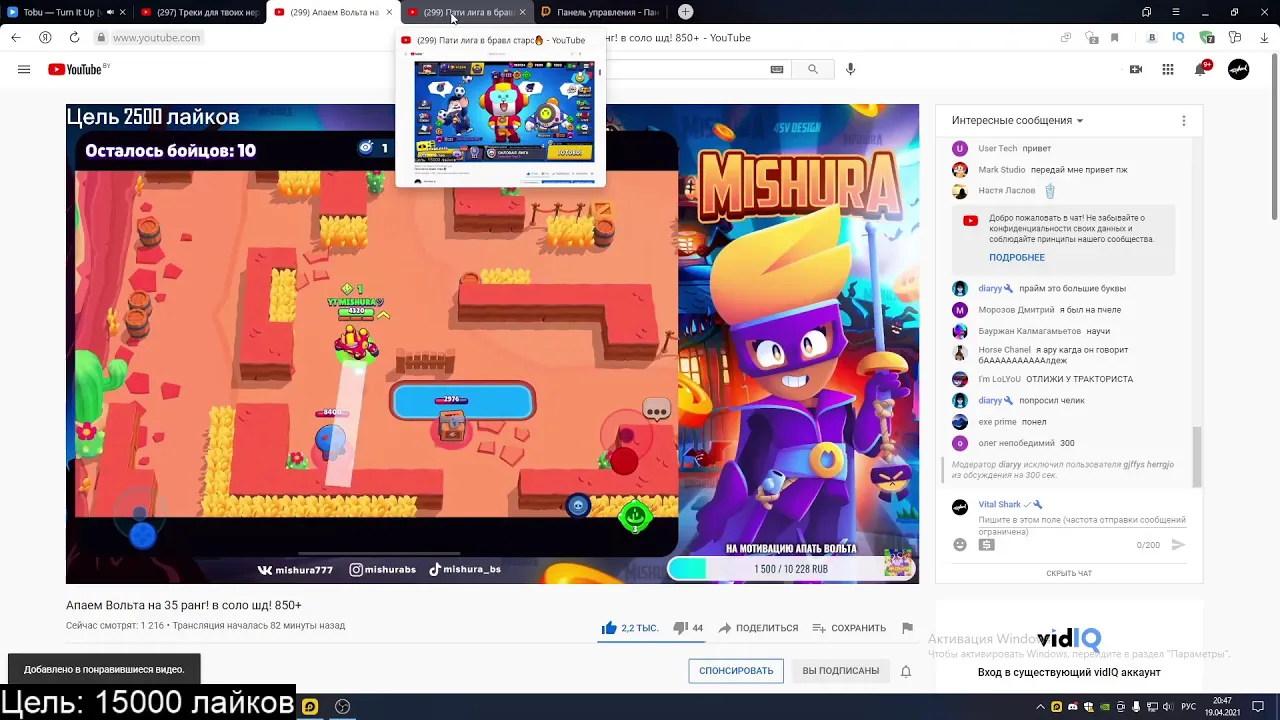Screen dimensions: 1280x720
Task: Open the taskbar clock 20:47
Action: click(1222, 706)
